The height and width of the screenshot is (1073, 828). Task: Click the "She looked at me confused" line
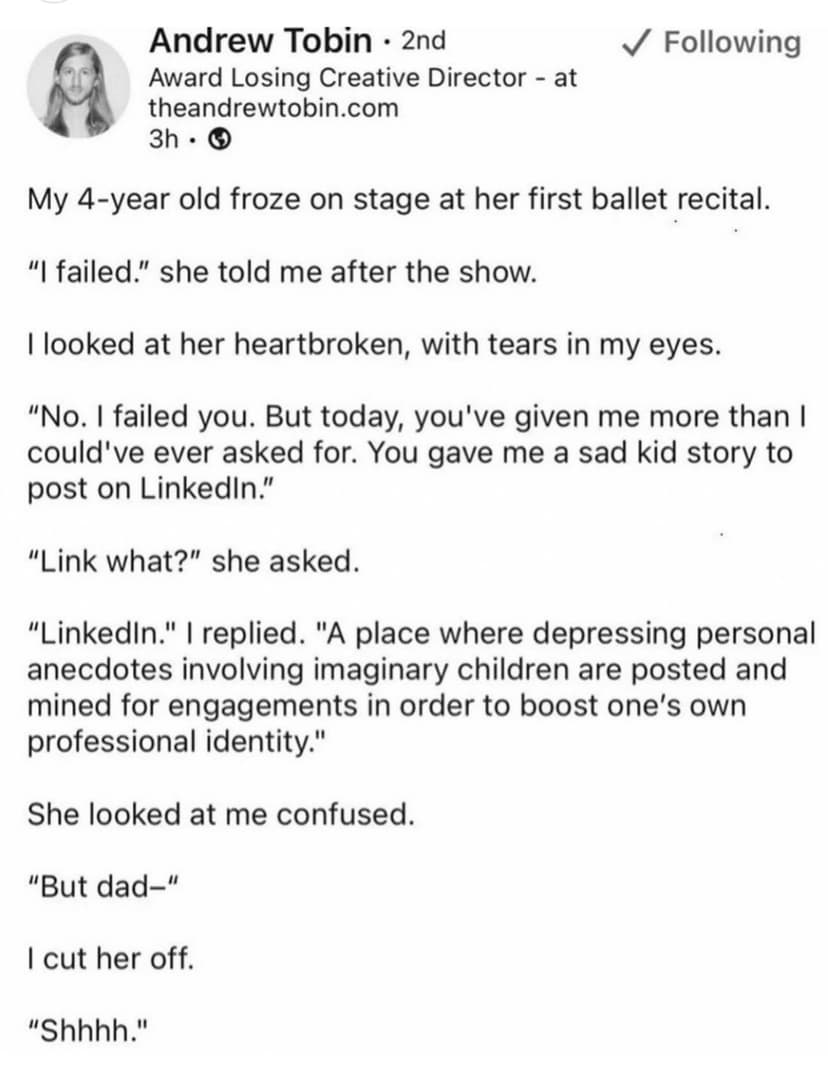point(220,813)
